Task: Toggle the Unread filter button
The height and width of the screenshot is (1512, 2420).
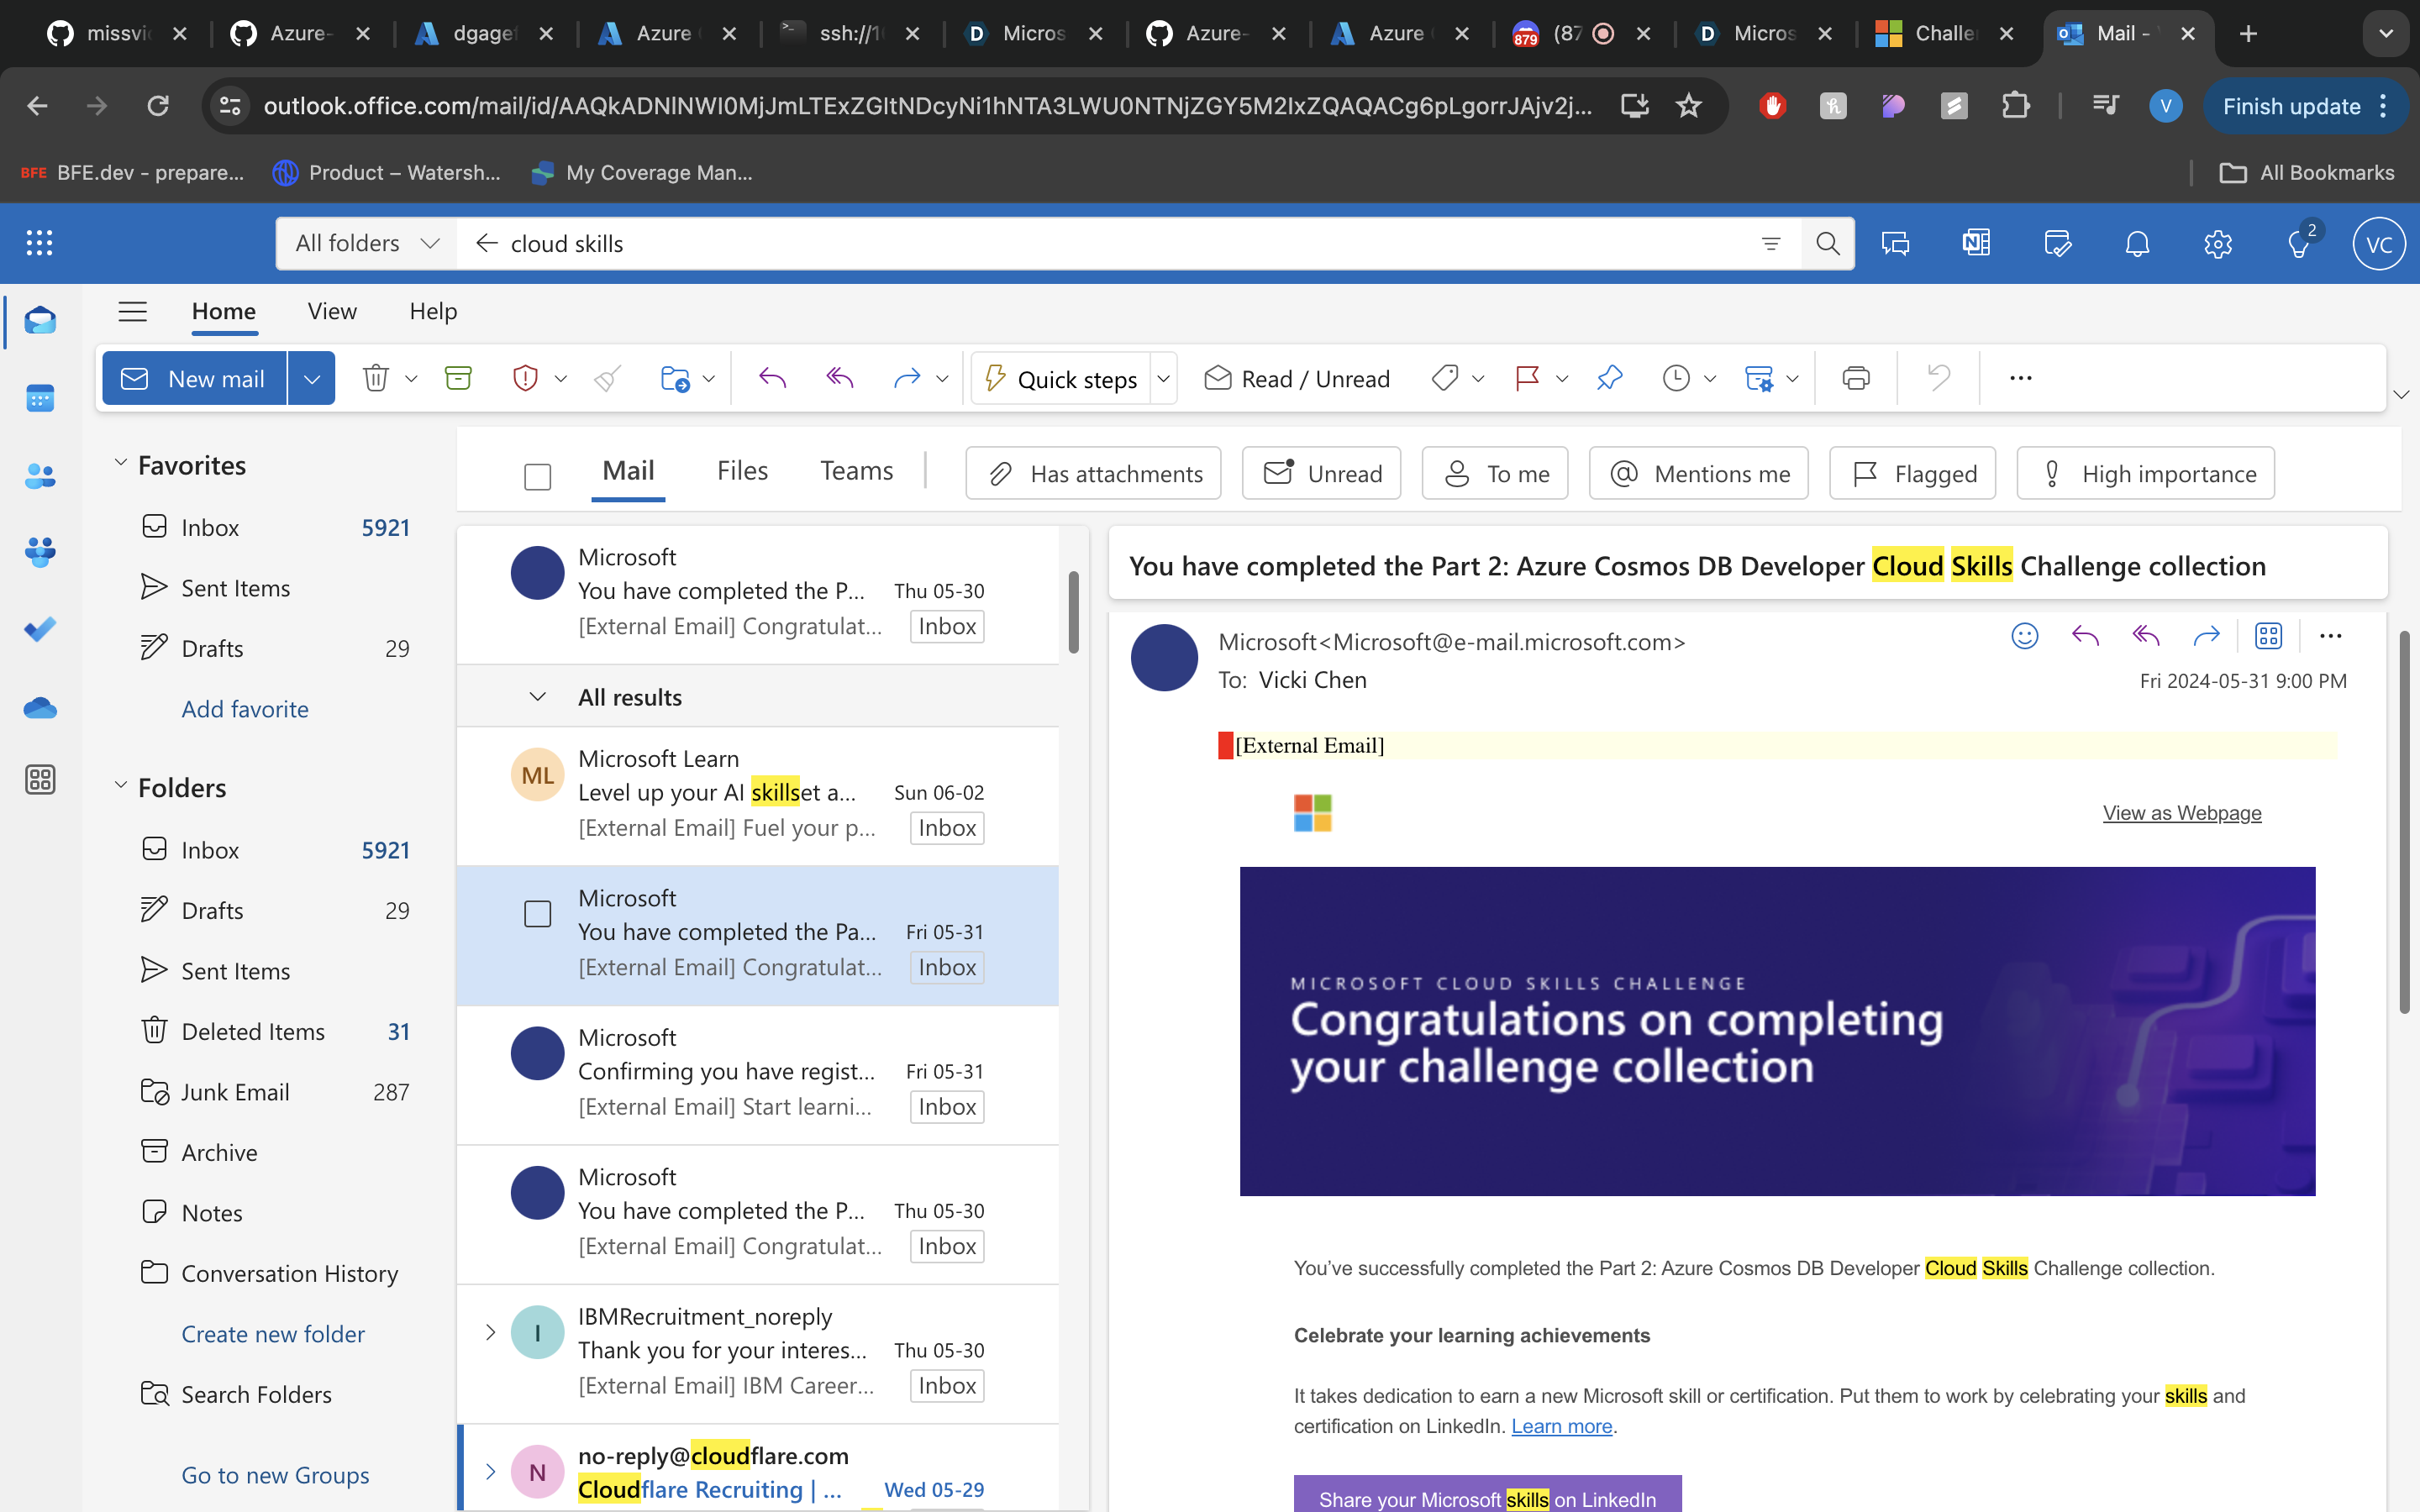Action: click(1321, 473)
